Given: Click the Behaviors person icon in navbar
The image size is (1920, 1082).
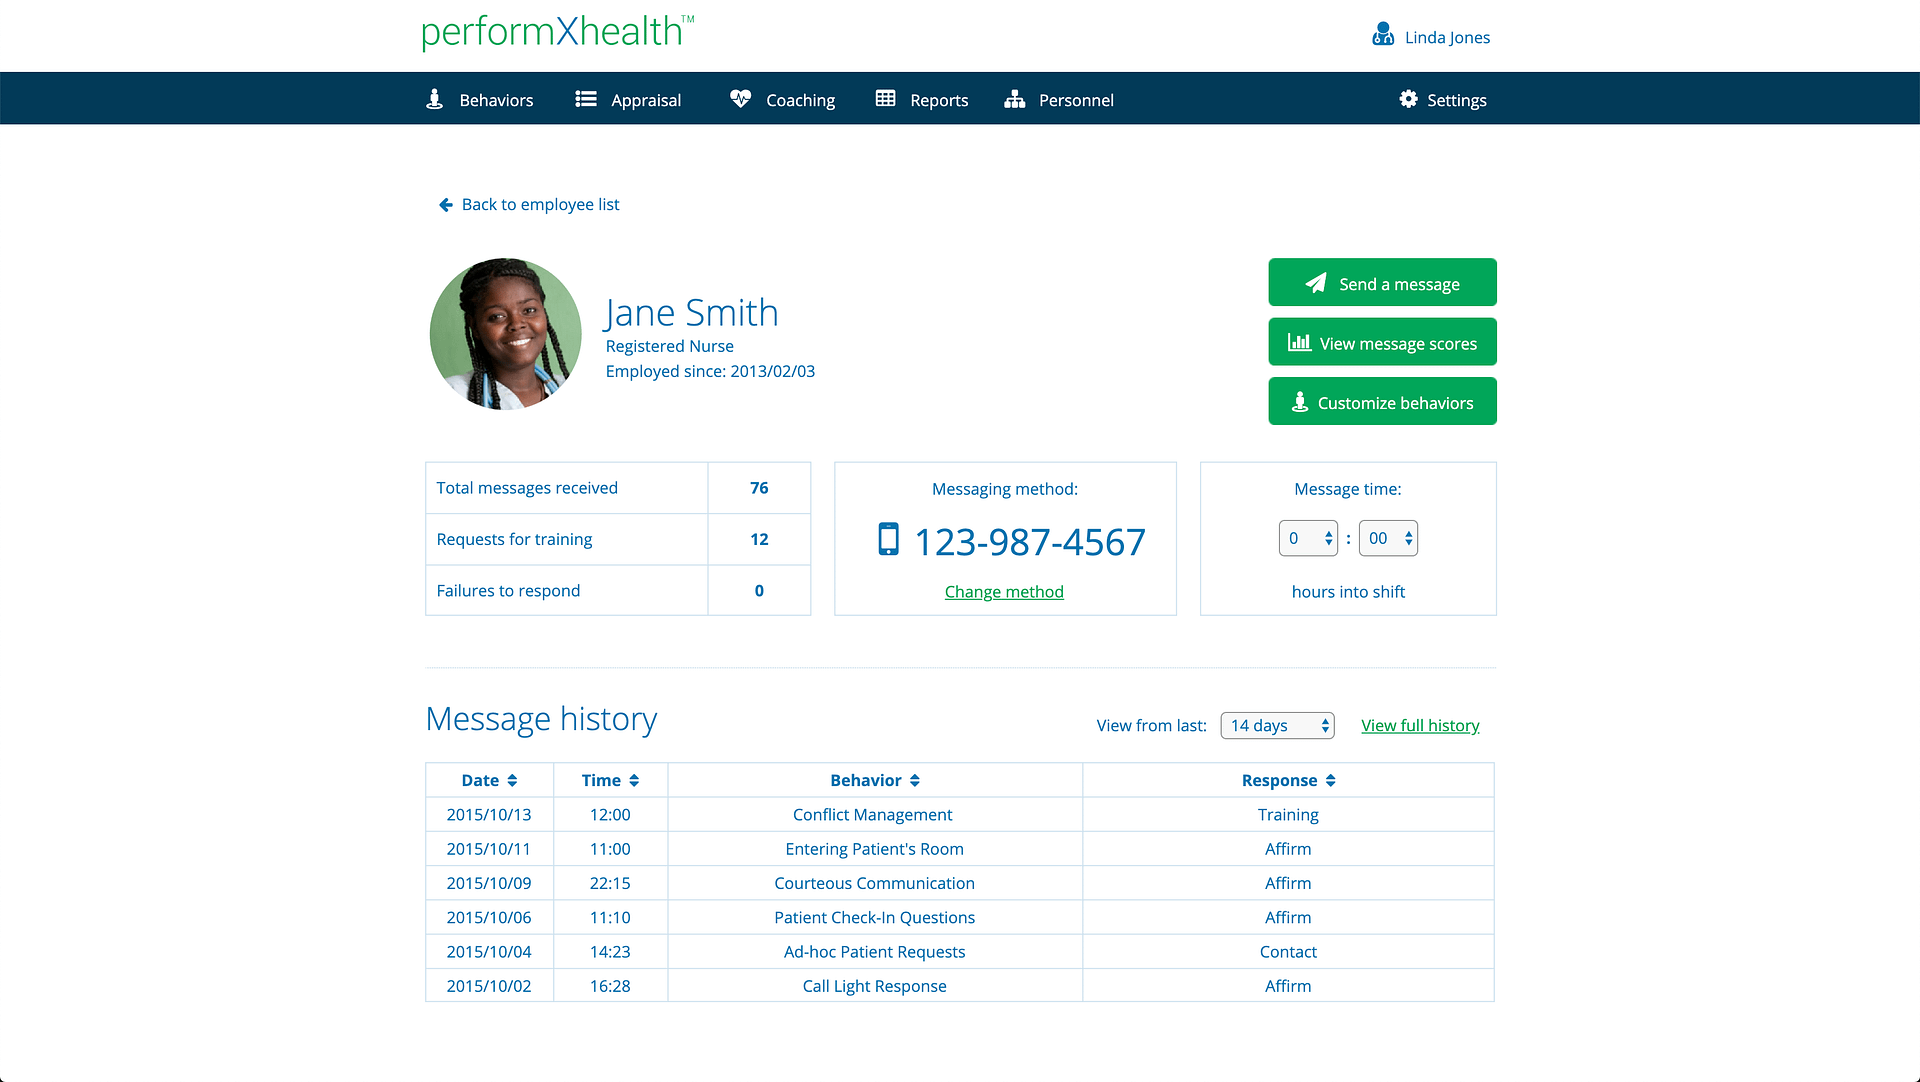Looking at the screenshot, I should (434, 99).
